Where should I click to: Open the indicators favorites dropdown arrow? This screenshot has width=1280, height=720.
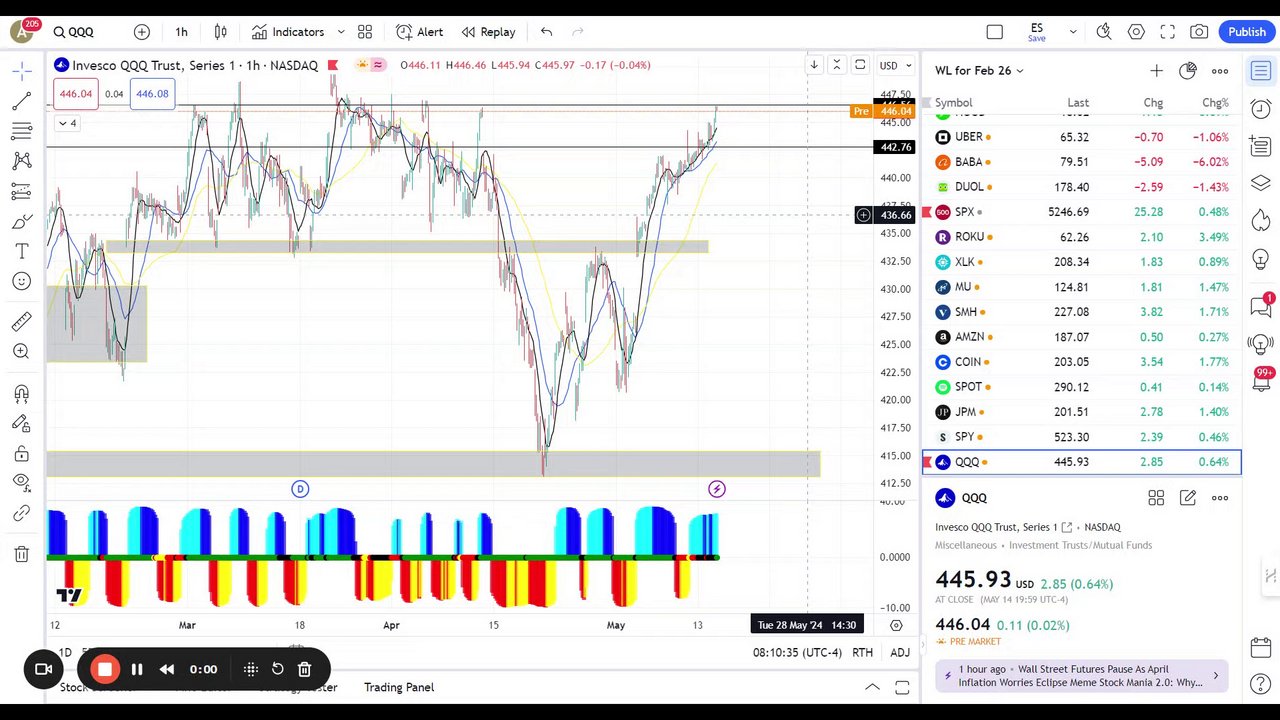pyautogui.click(x=341, y=32)
